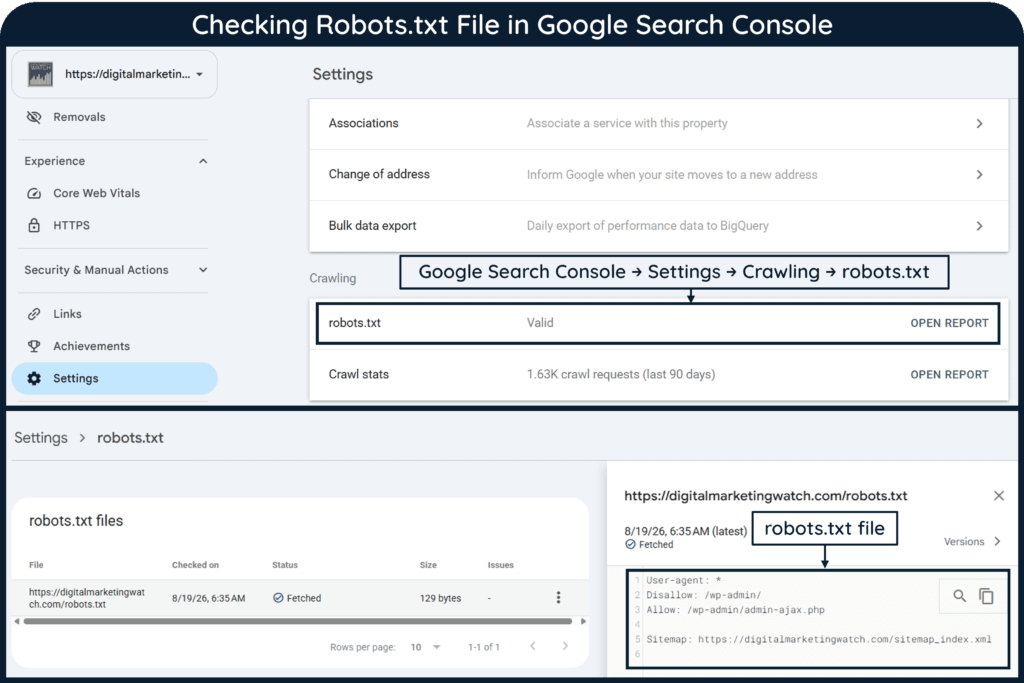Click the Links chain icon
This screenshot has width=1024, height=683.
[34, 314]
